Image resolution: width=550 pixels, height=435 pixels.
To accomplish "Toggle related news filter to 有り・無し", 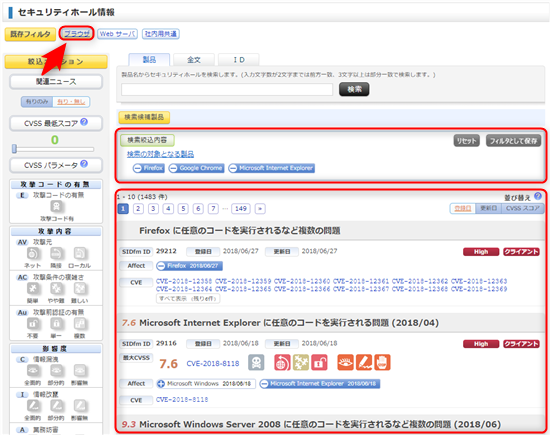I will (71, 102).
